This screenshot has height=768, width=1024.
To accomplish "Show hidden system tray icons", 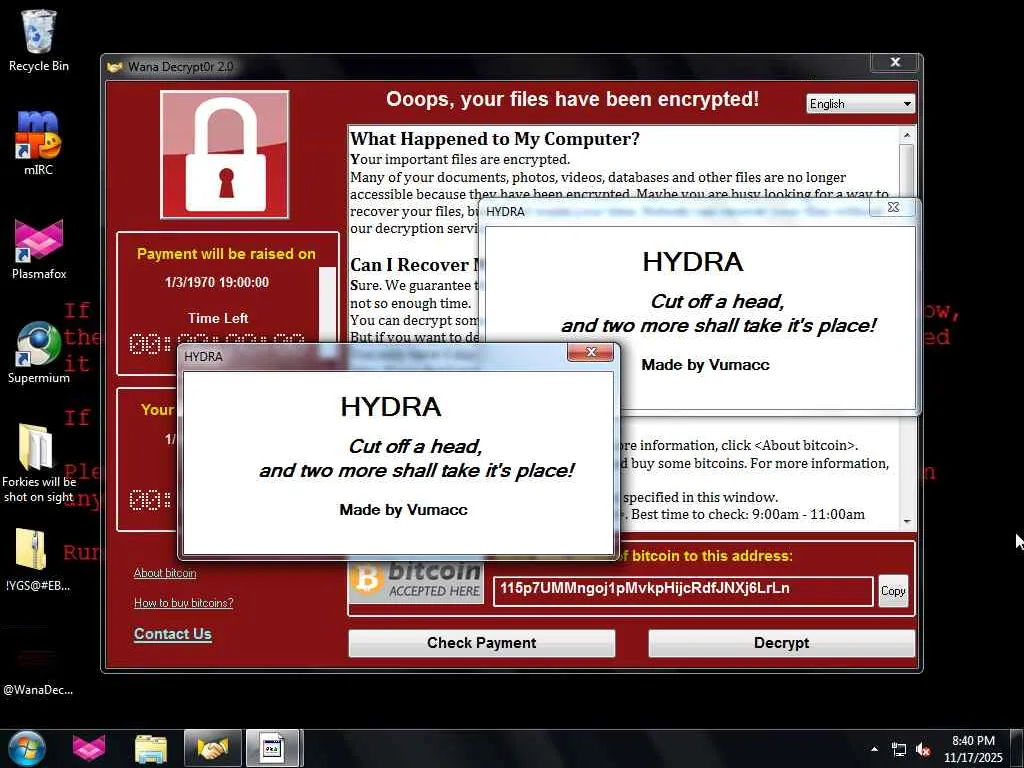I will 874,749.
